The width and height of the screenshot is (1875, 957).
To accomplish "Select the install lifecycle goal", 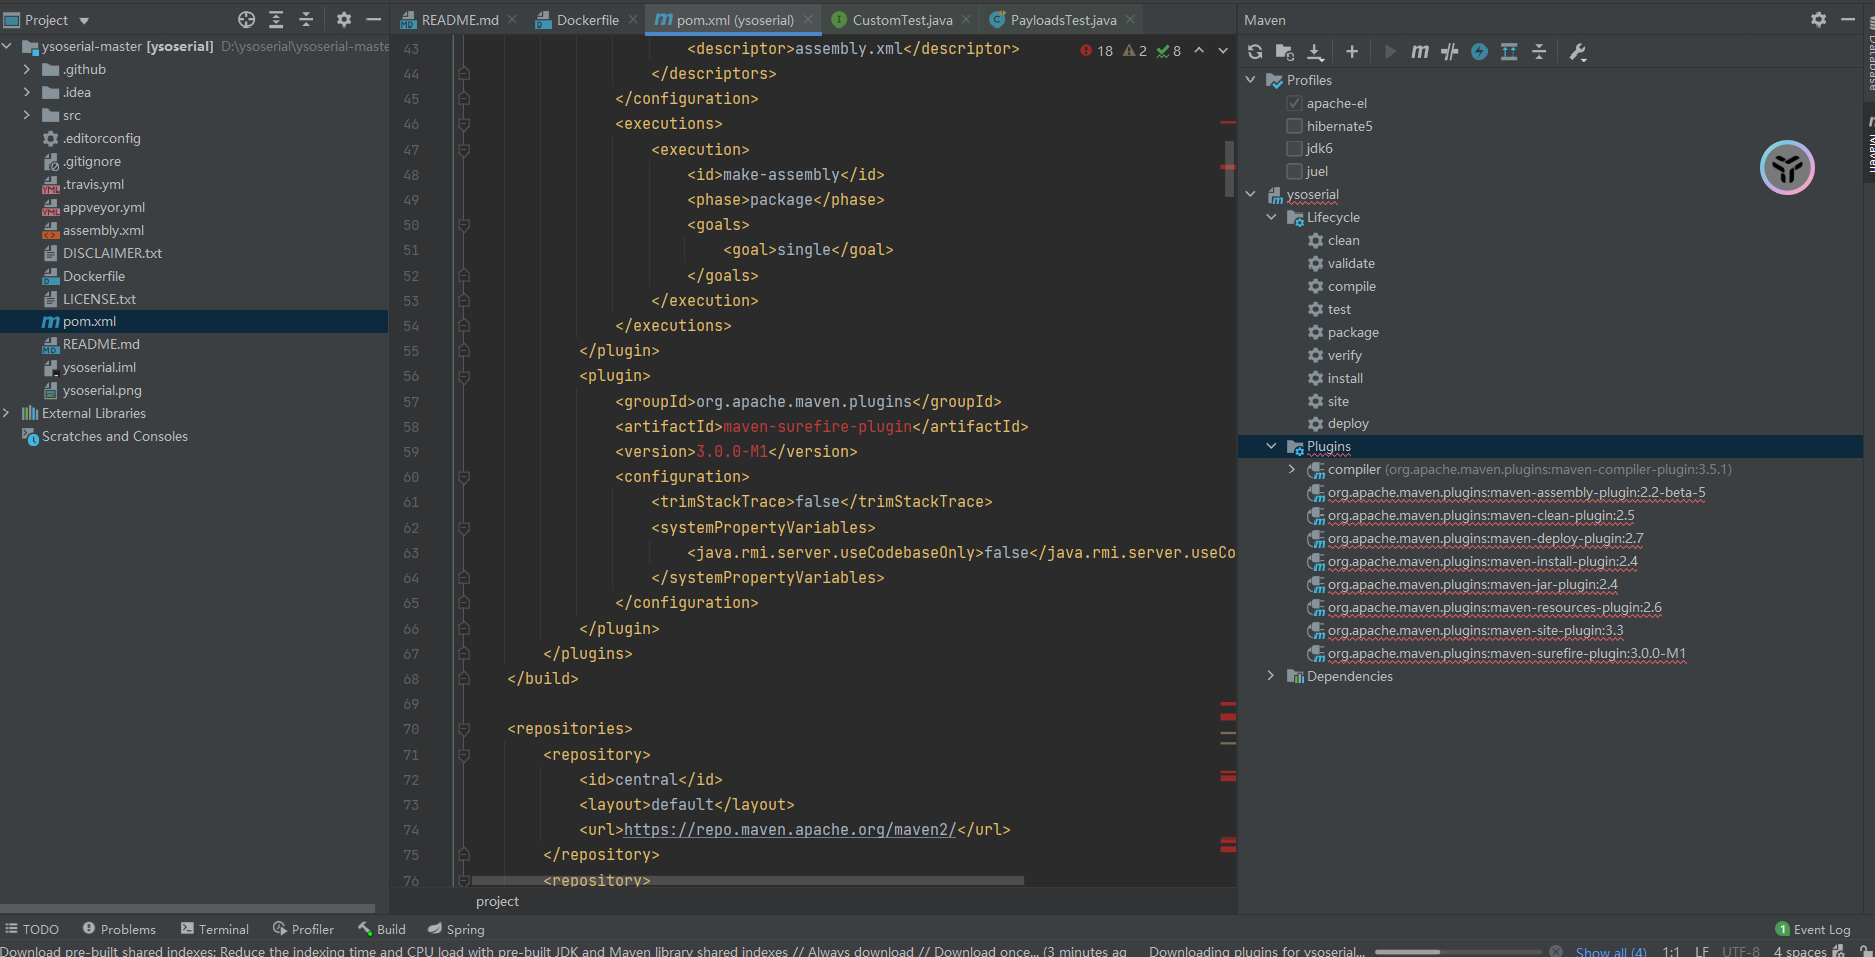I will [x=1345, y=378].
